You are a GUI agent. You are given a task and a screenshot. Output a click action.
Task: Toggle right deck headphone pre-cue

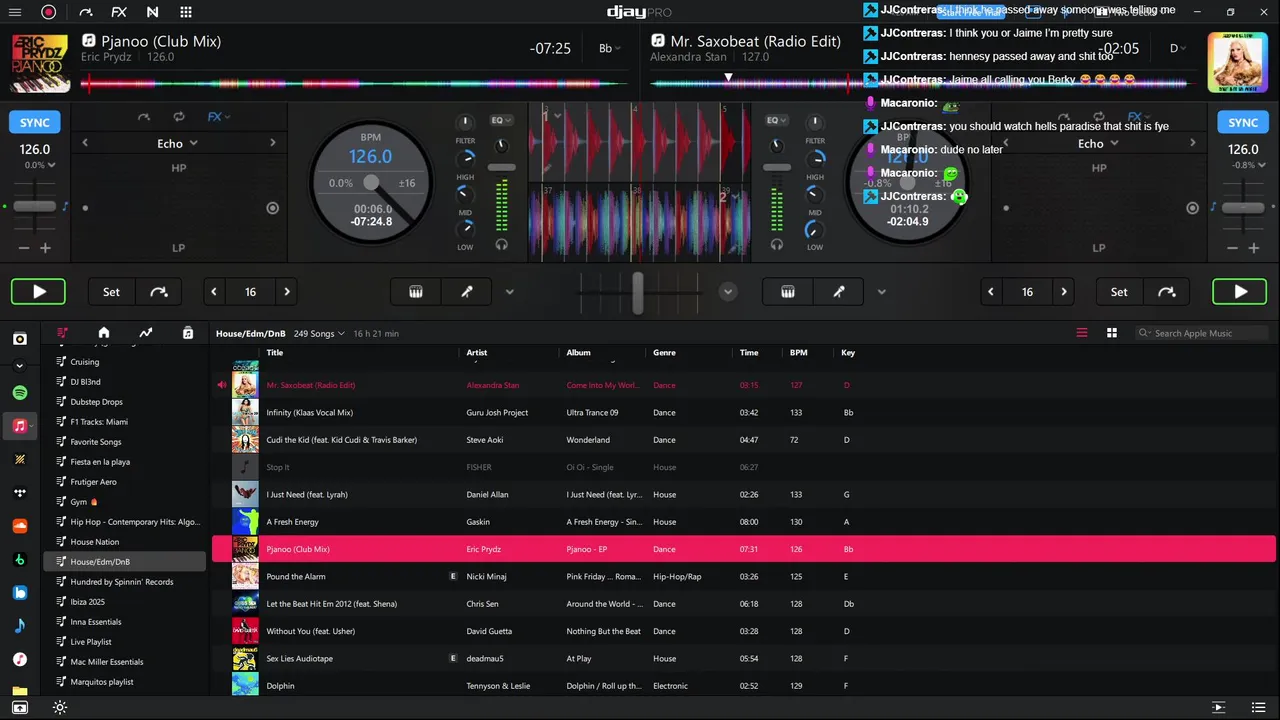point(776,244)
